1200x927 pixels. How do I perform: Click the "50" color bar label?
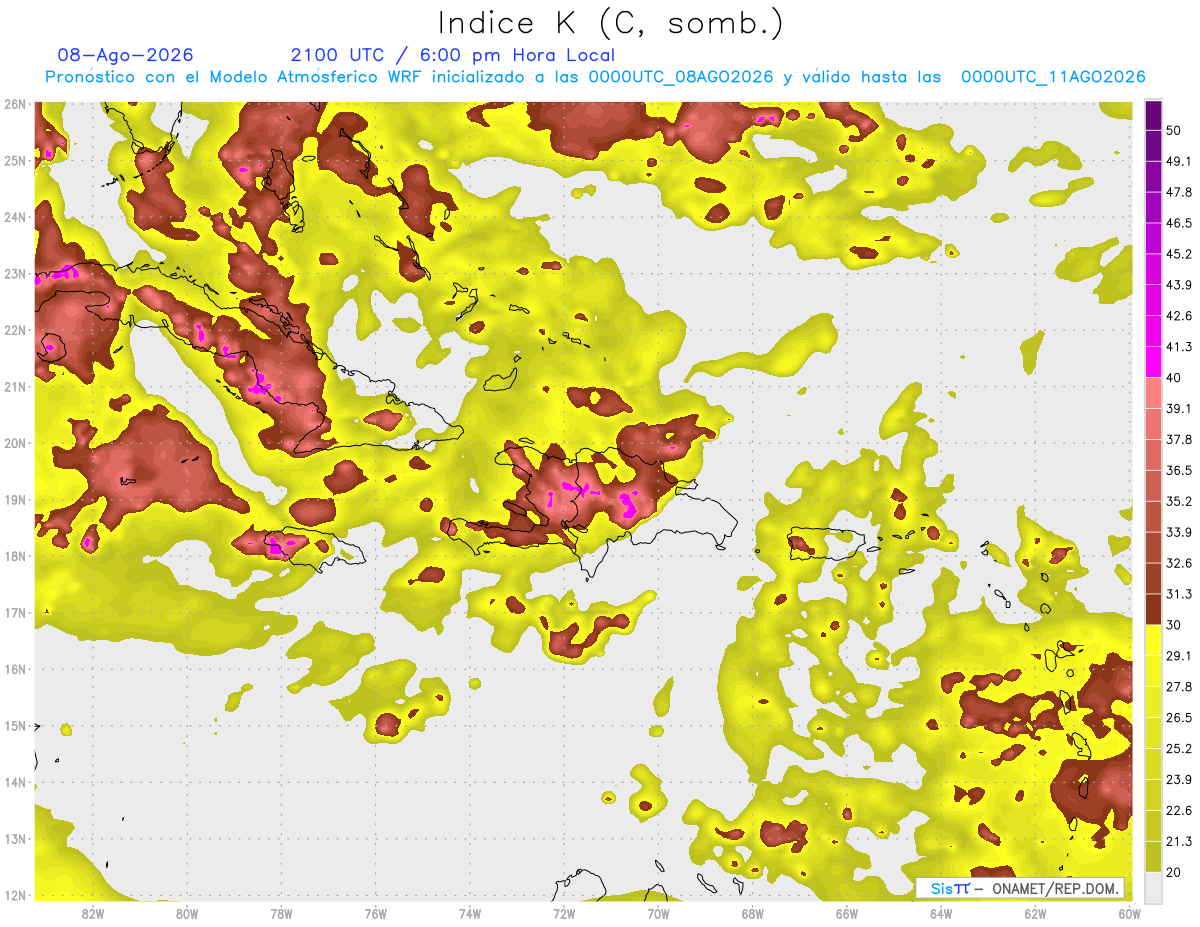[x=1174, y=131]
